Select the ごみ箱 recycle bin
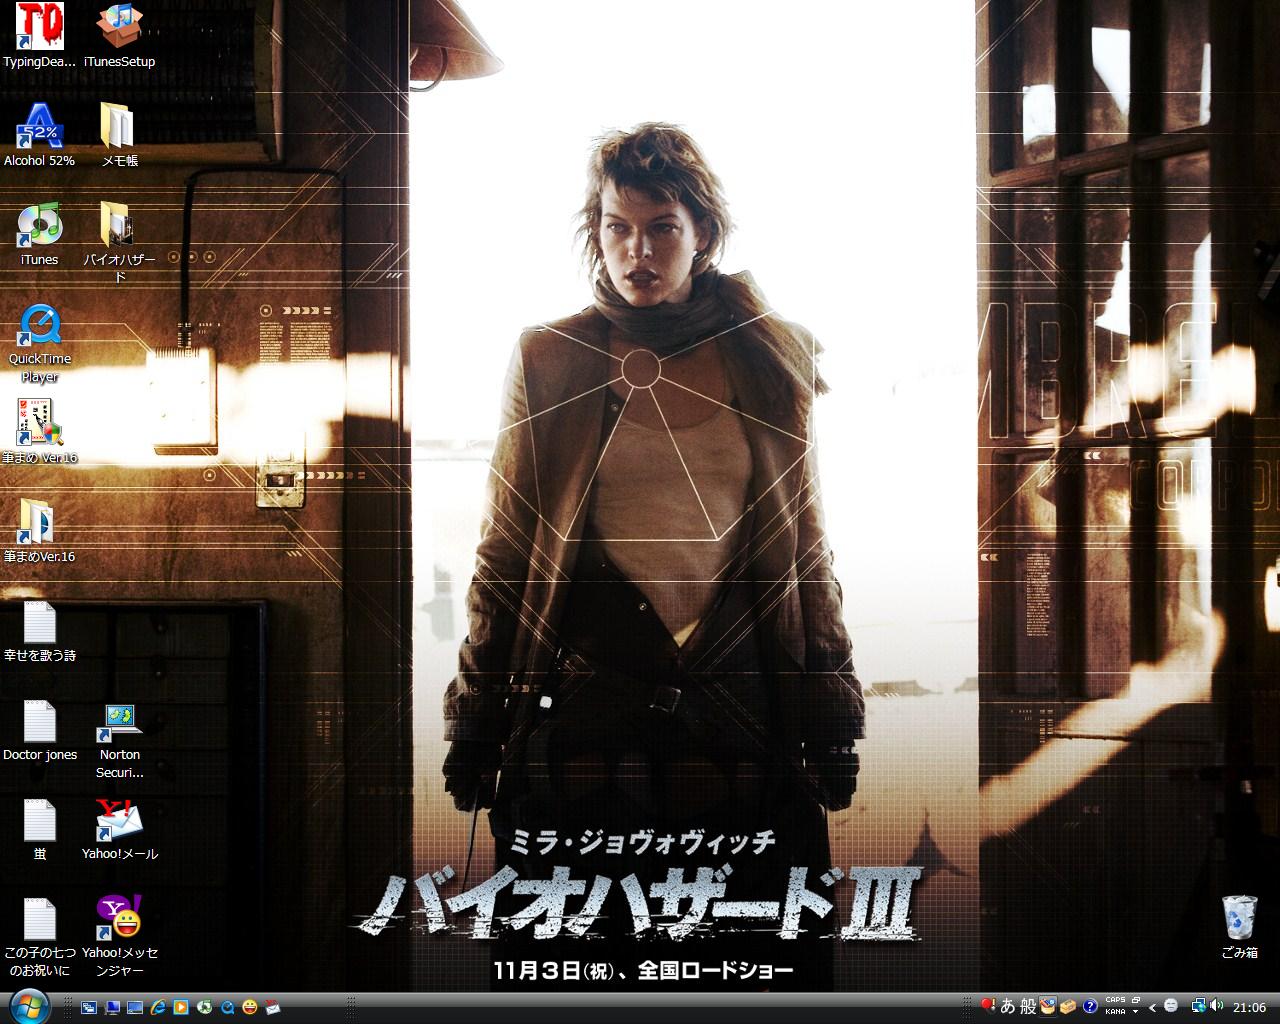This screenshot has width=1280, height=1024. click(1239, 927)
